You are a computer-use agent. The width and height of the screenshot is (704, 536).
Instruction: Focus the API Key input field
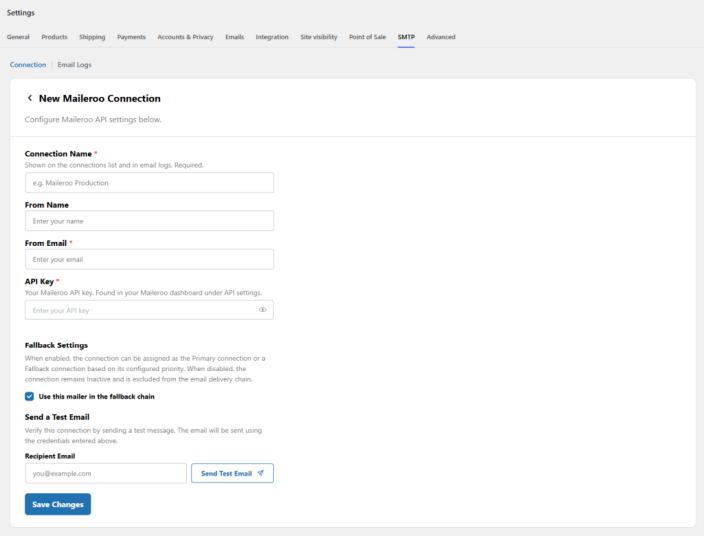[x=150, y=310]
